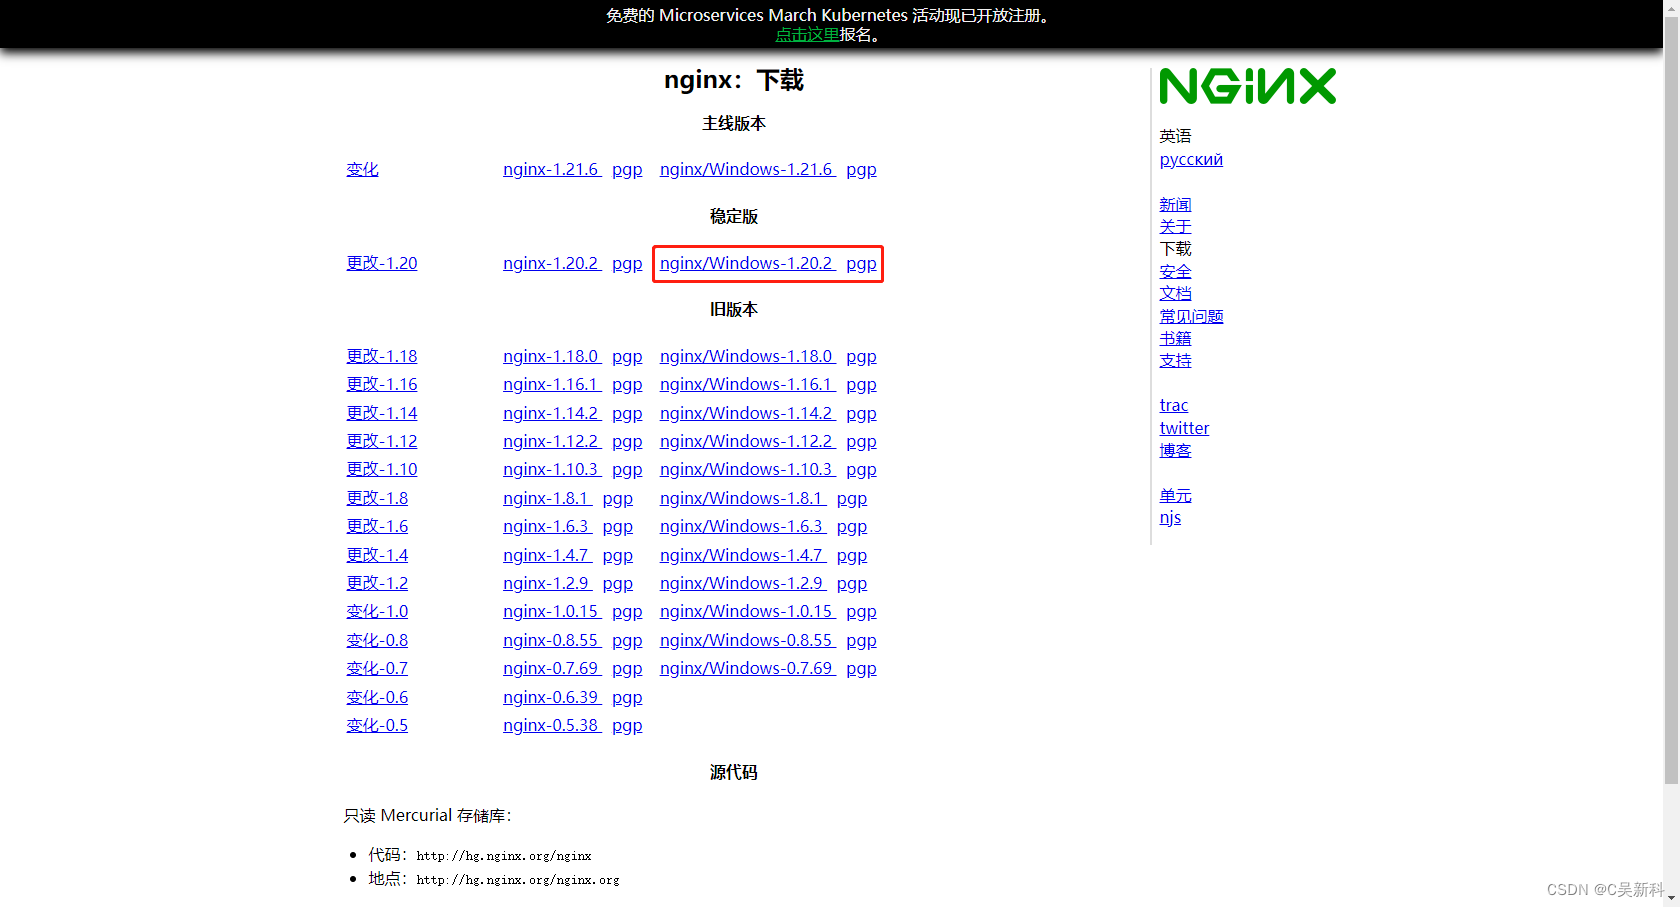Open the 文档 sidebar menu item
Image resolution: width=1680 pixels, height=907 pixels.
point(1175,293)
